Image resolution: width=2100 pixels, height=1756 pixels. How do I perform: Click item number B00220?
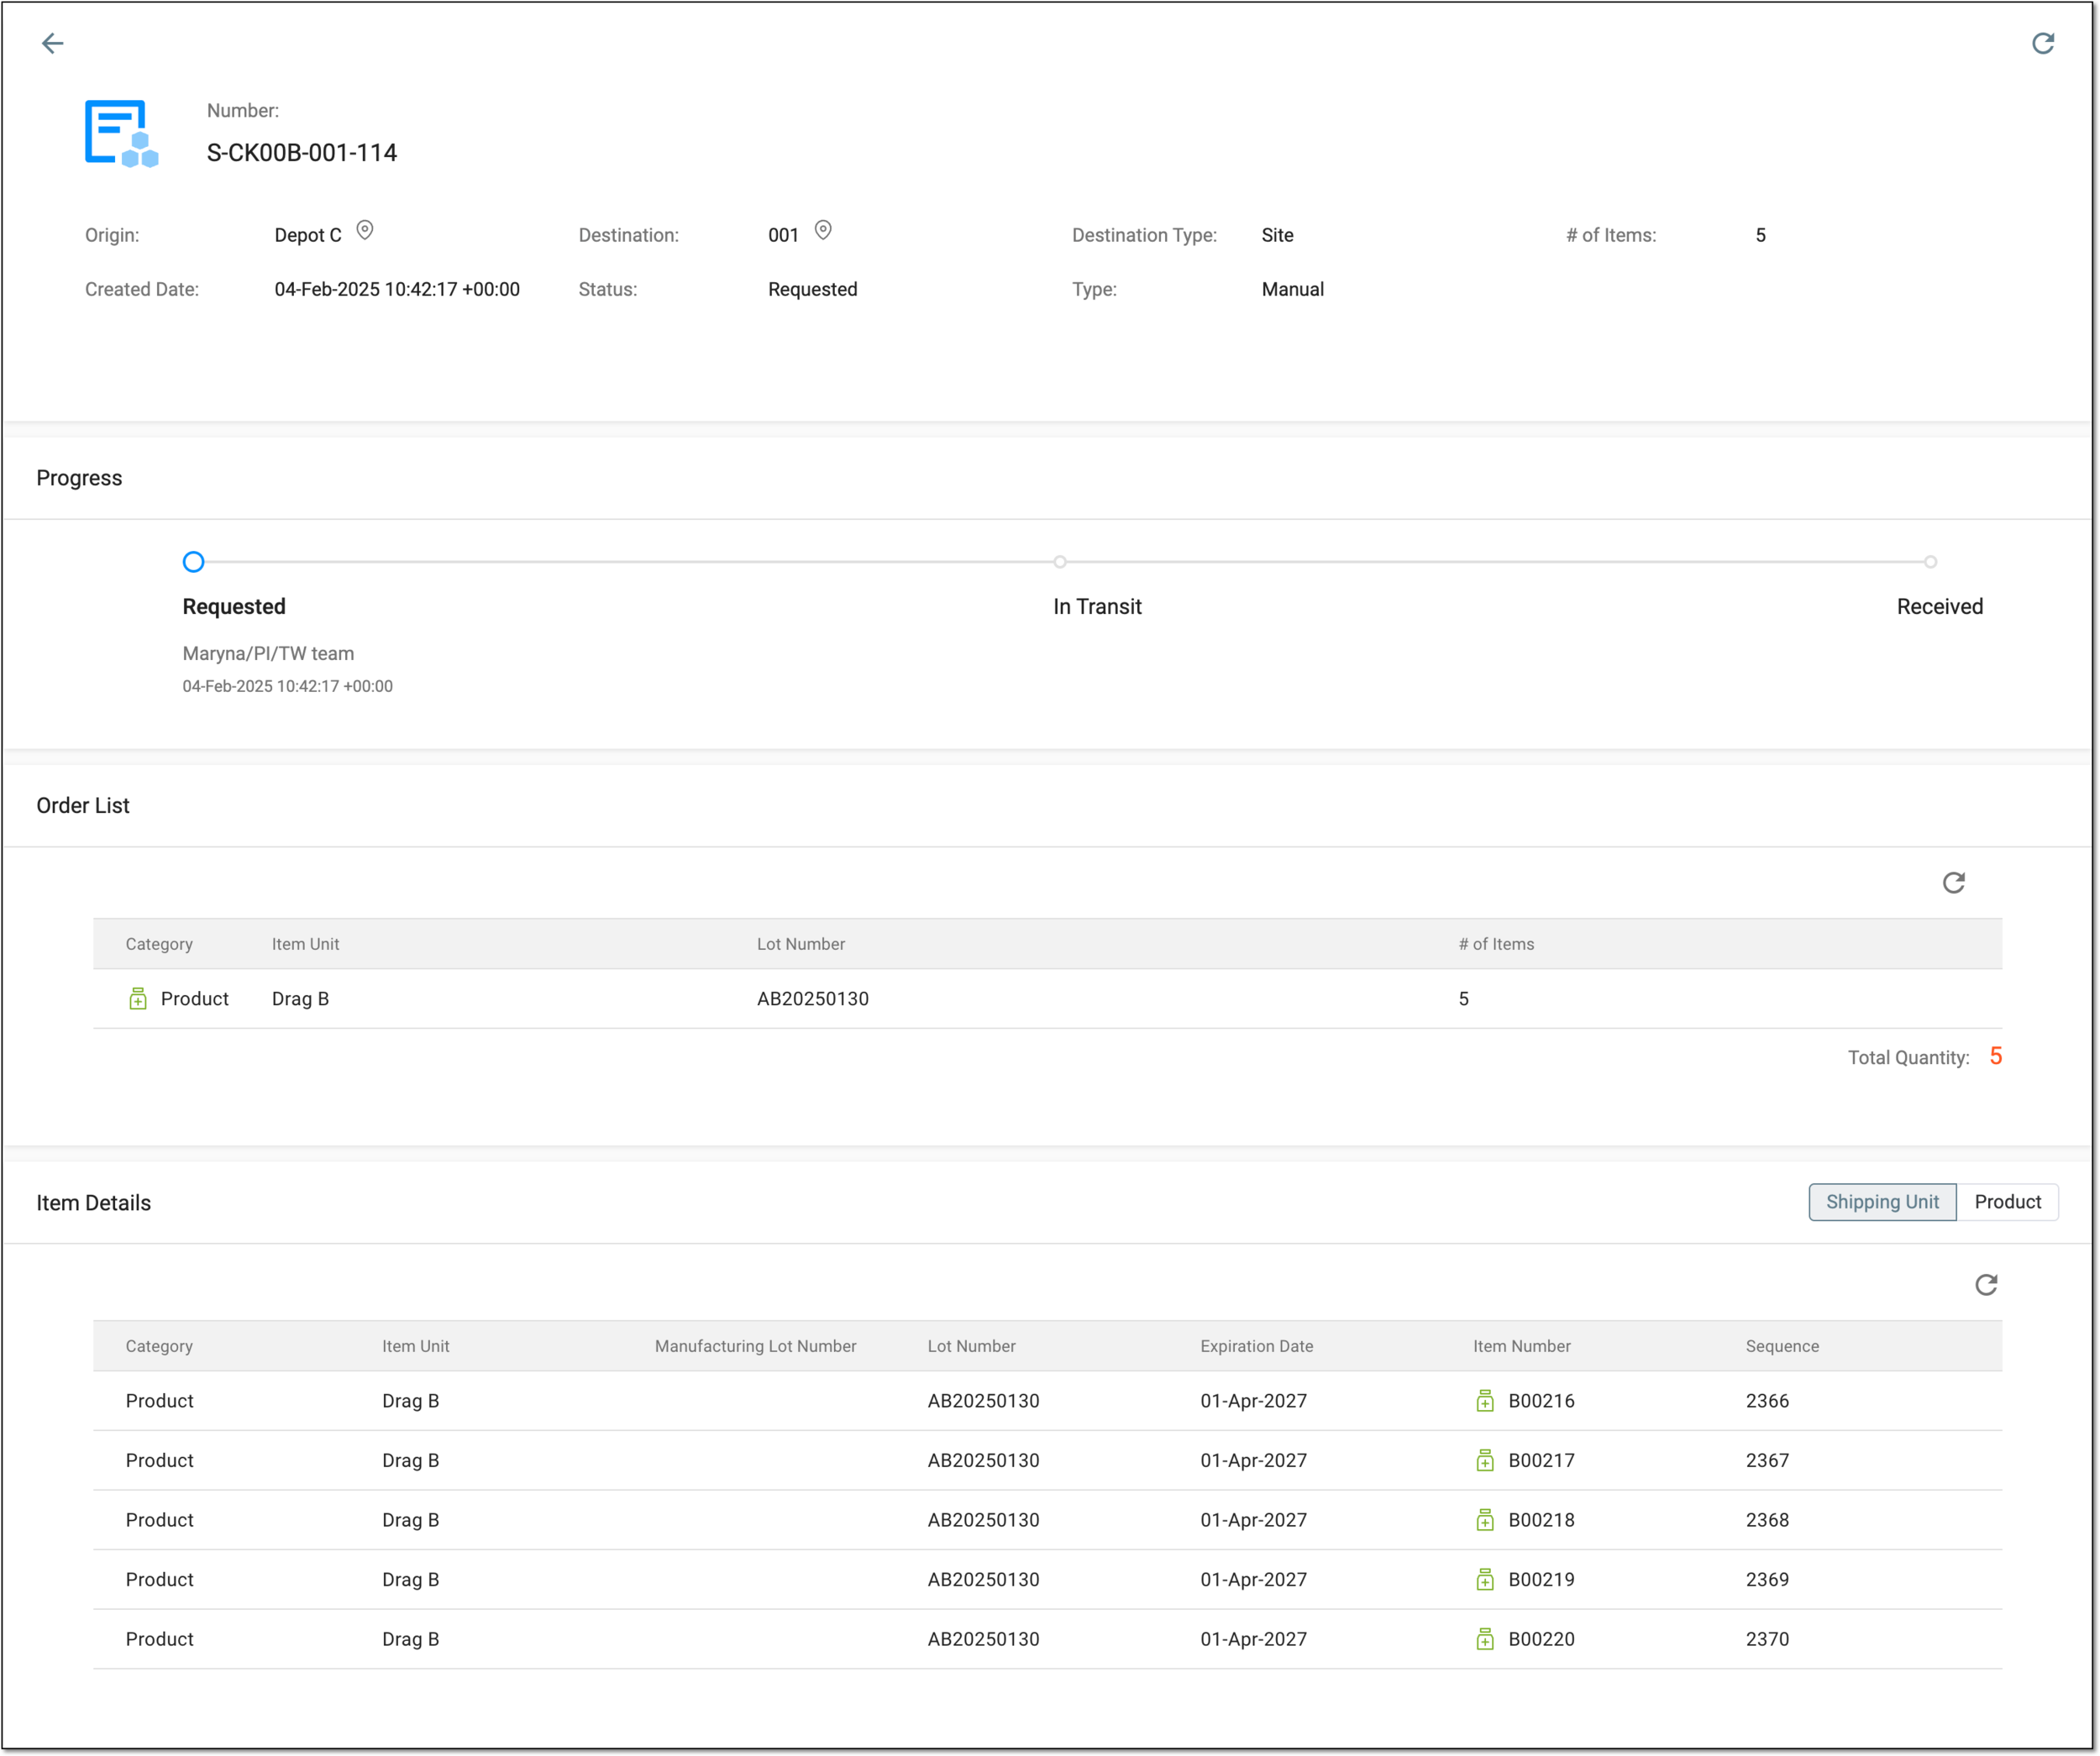click(1541, 1640)
